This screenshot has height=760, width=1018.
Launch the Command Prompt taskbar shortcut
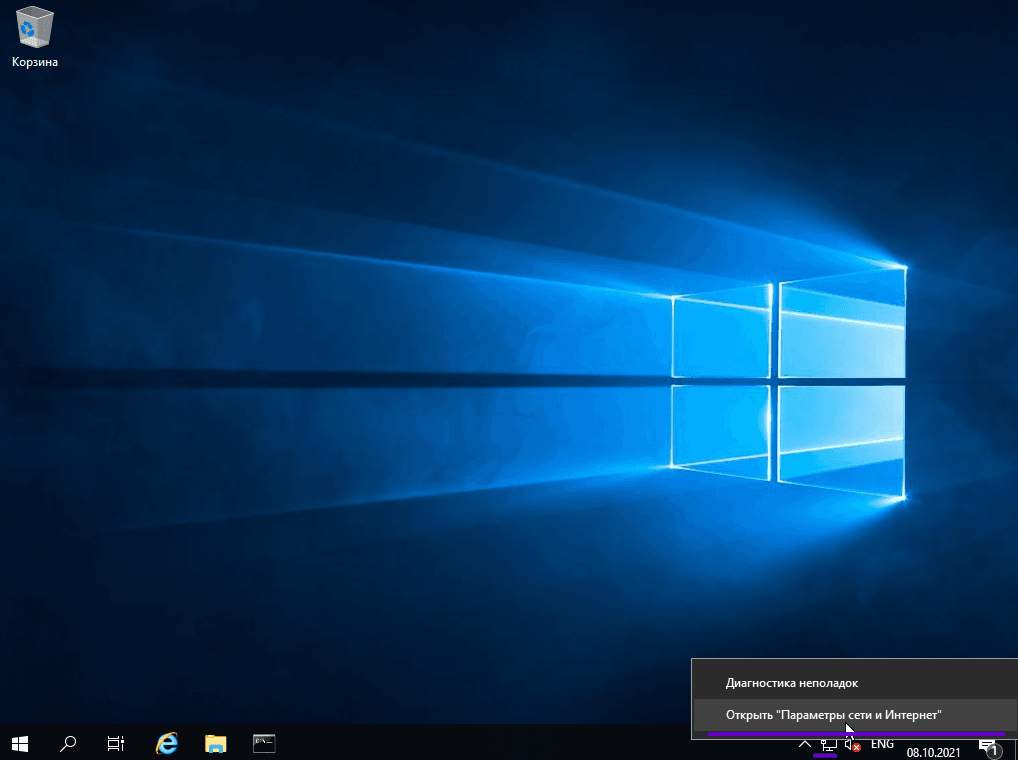tap(264, 743)
